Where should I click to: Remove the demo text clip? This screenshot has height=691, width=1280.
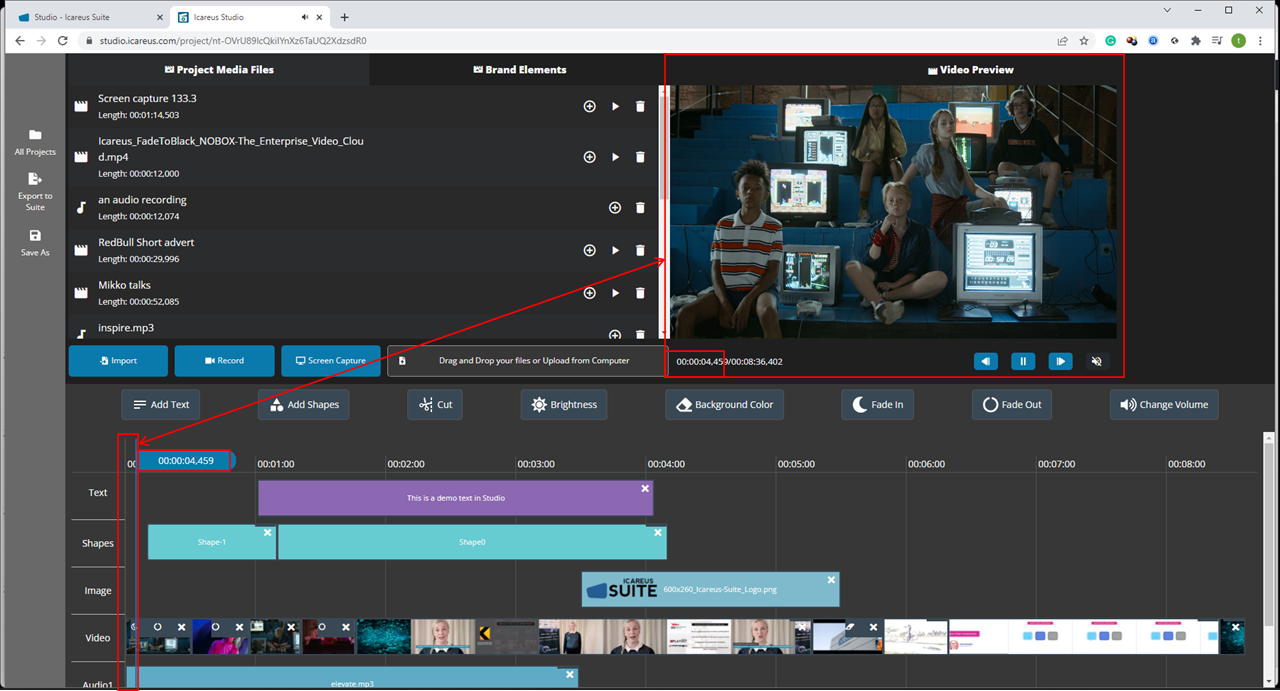pyautogui.click(x=645, y=489)
